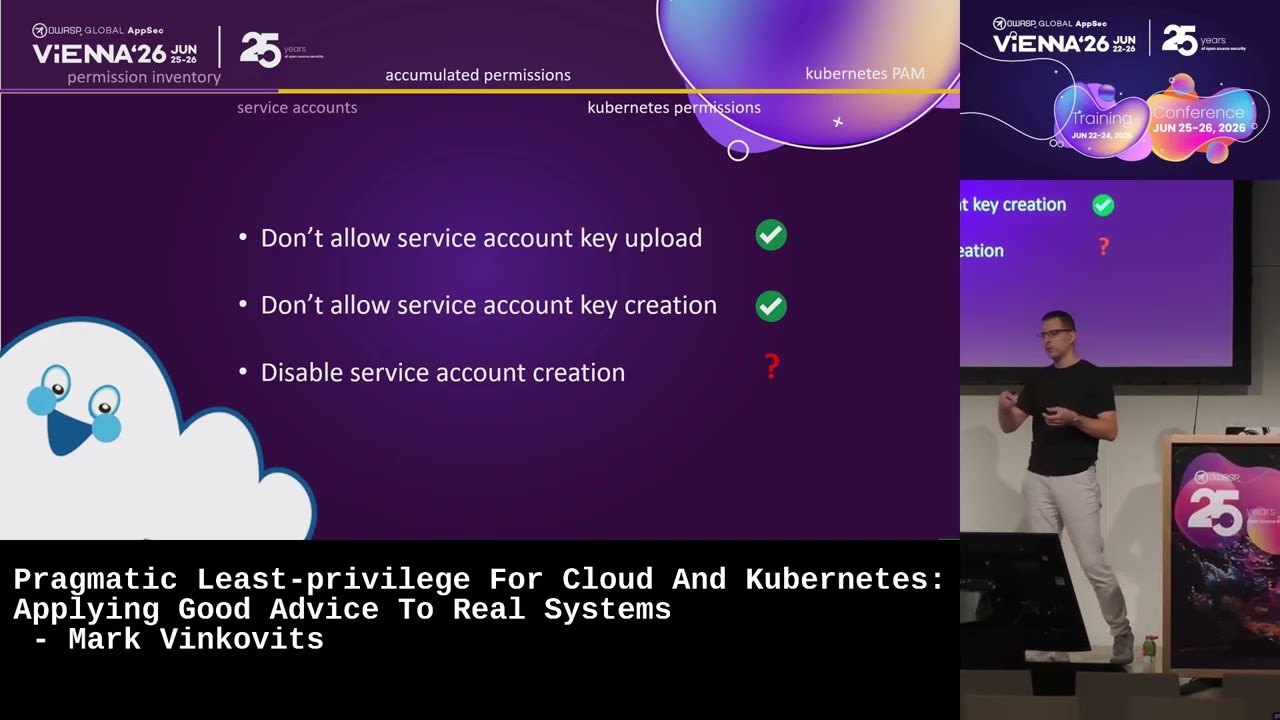The height and width of the screenshot is (720, 1280).
Task: Click the "Training JUN 22-24" blob
Action: [1101, 122]
